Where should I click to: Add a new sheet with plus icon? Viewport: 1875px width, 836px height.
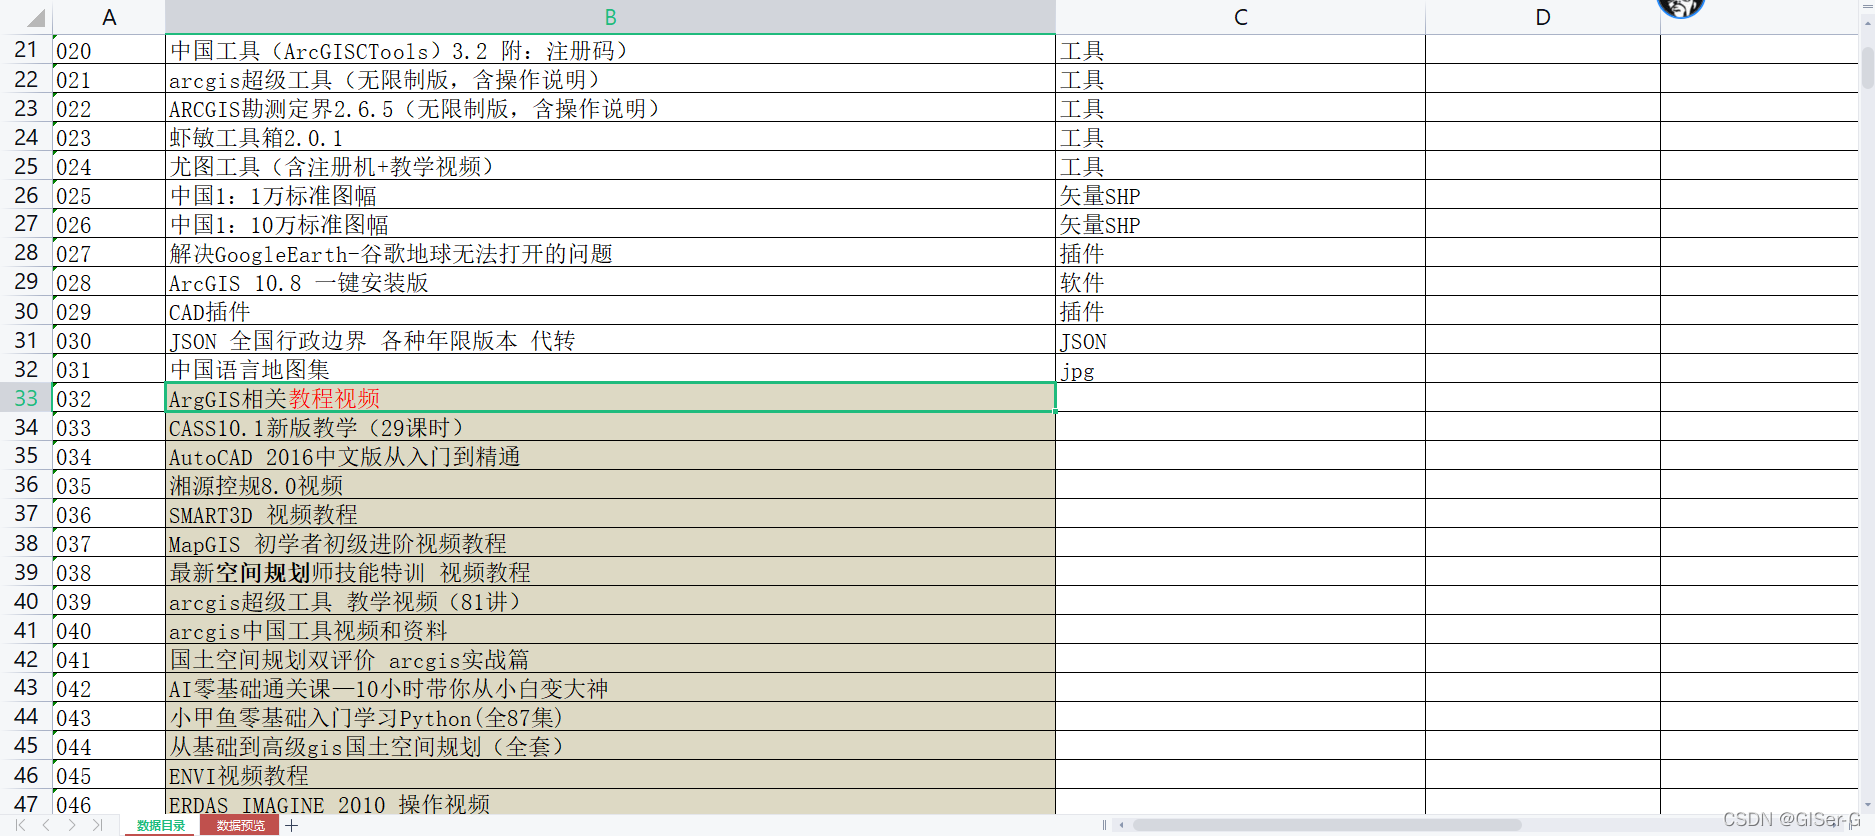click(291, 825)
